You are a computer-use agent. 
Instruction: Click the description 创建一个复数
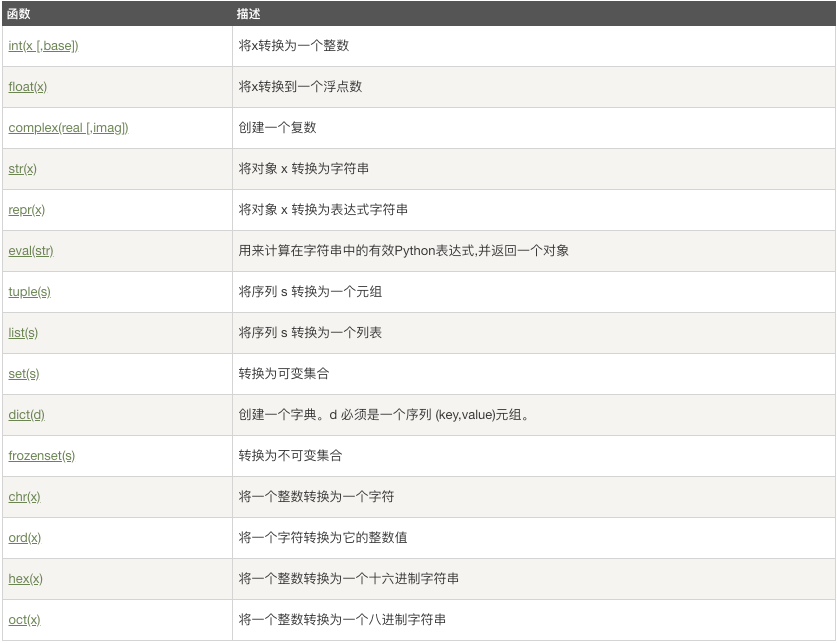(278, 128)
